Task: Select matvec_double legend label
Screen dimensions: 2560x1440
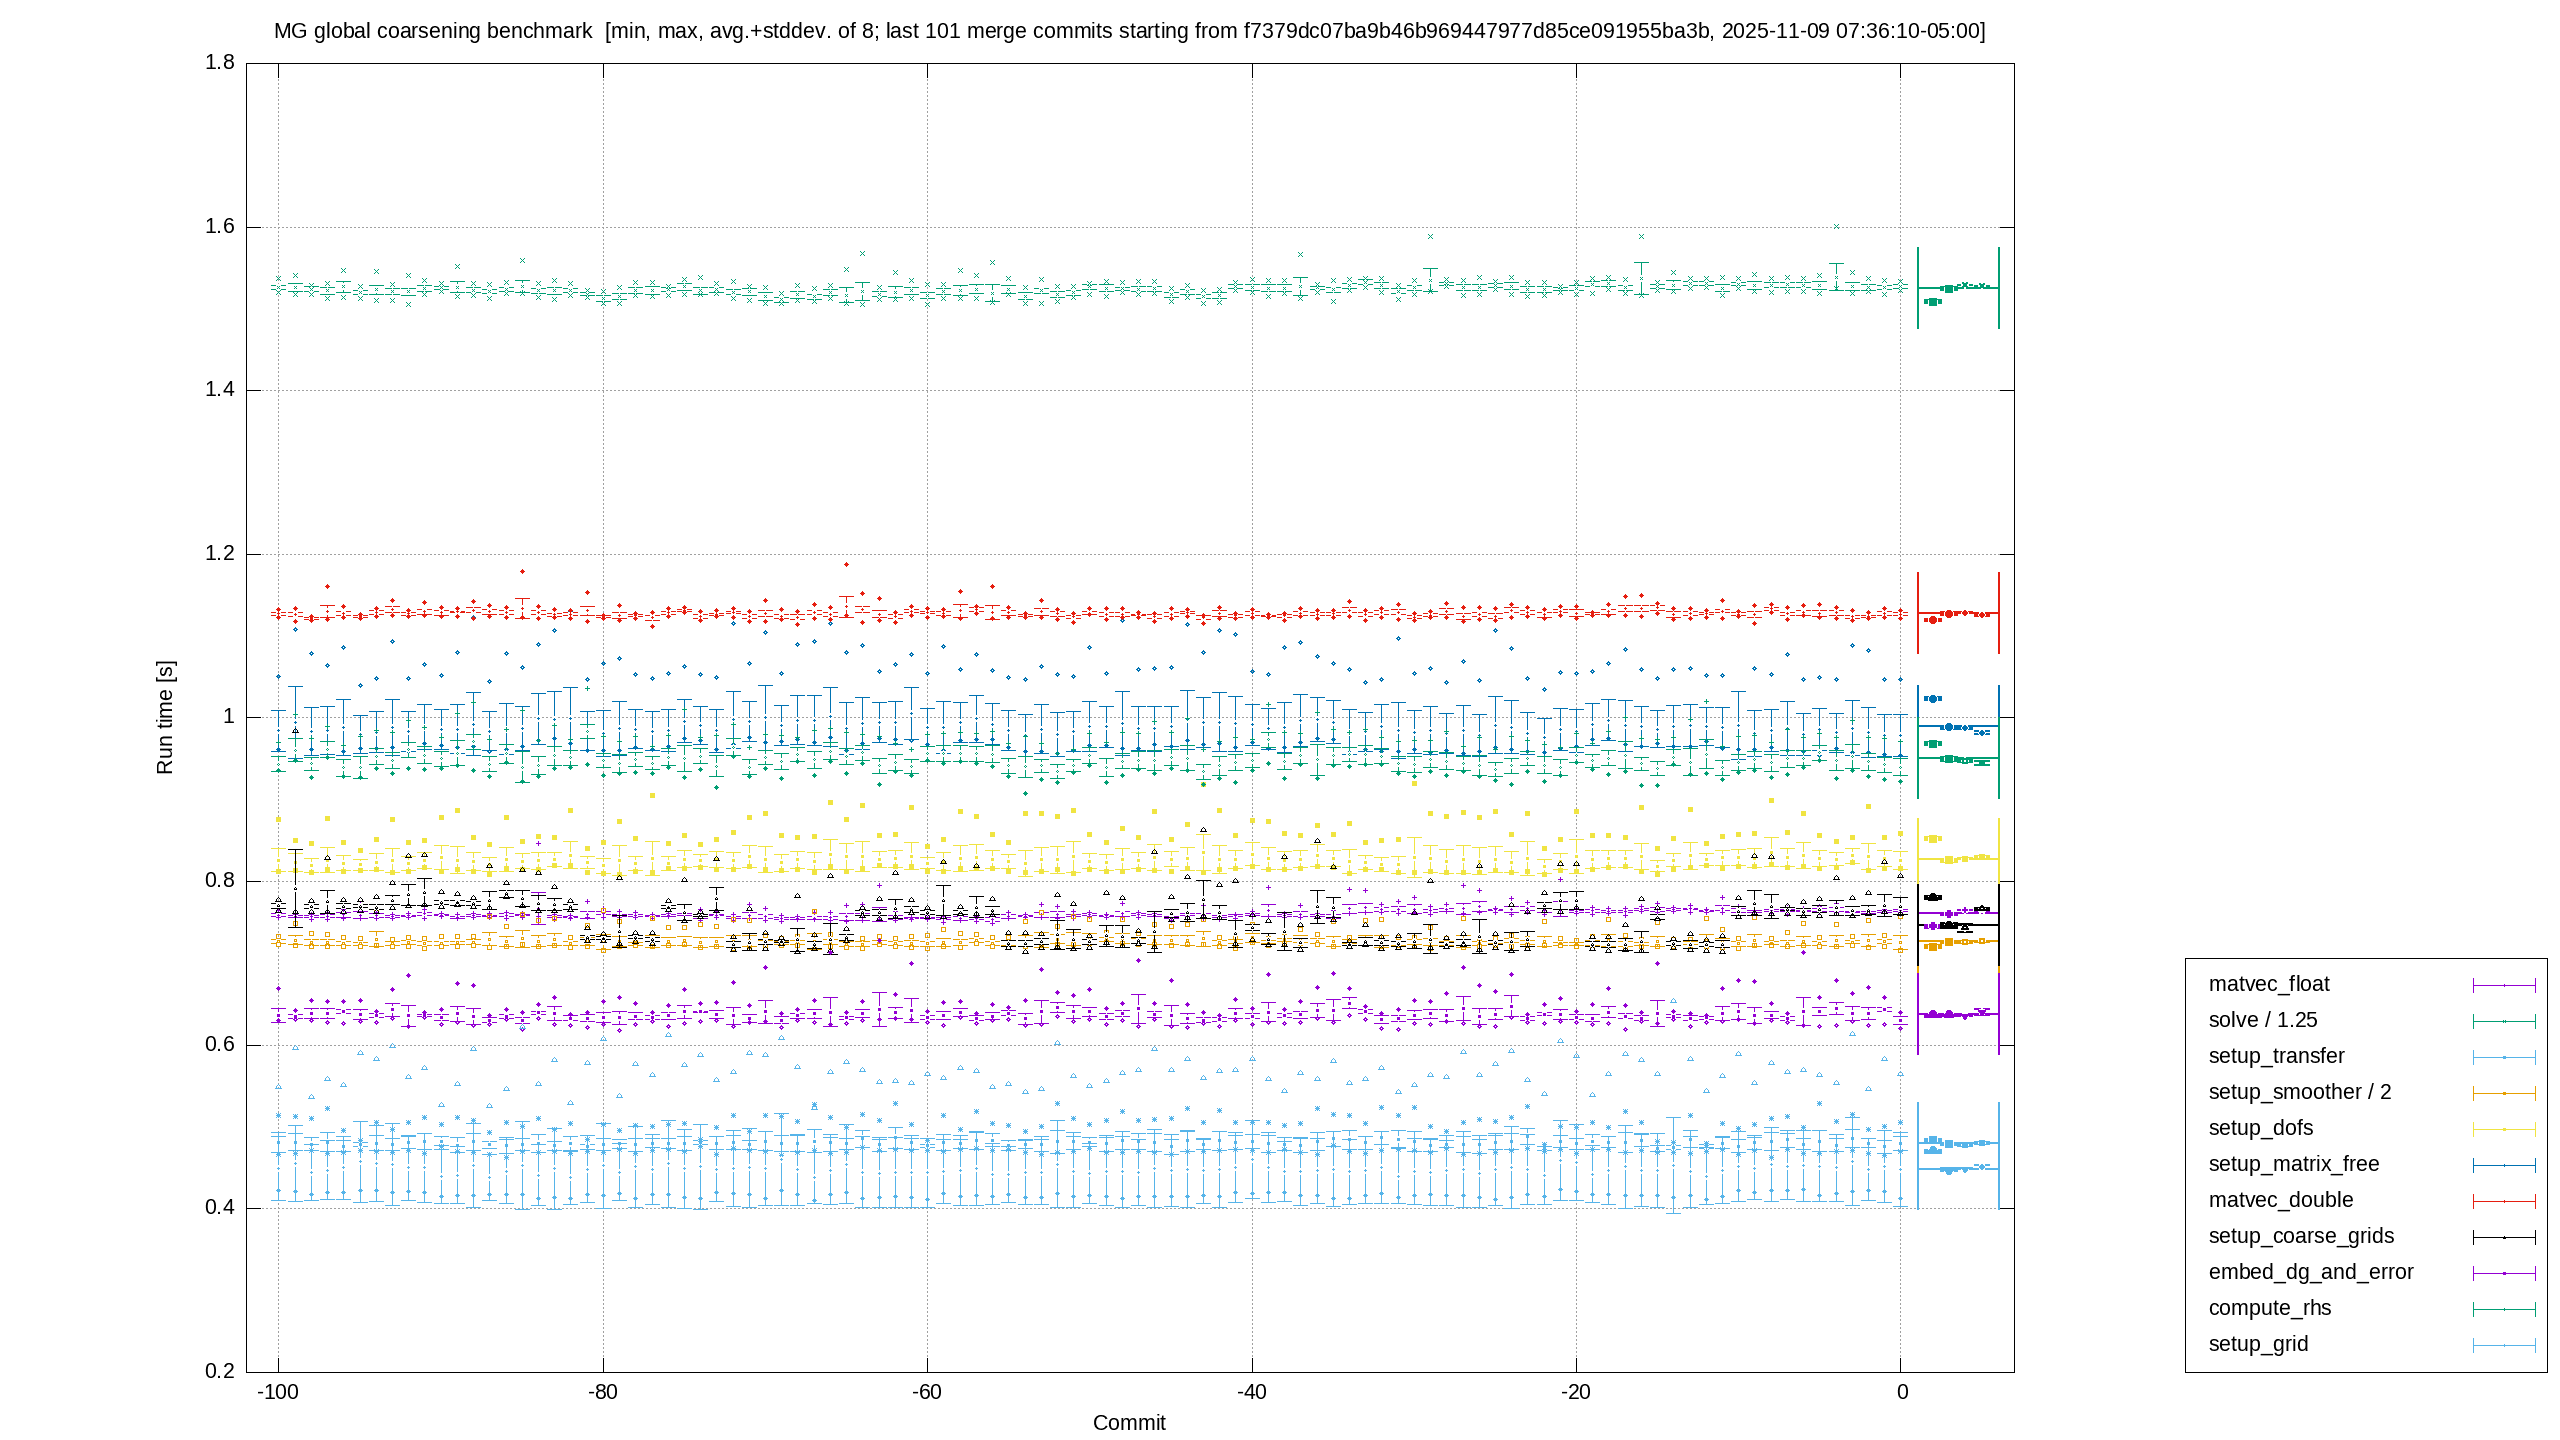Action: (2281, 1200)
